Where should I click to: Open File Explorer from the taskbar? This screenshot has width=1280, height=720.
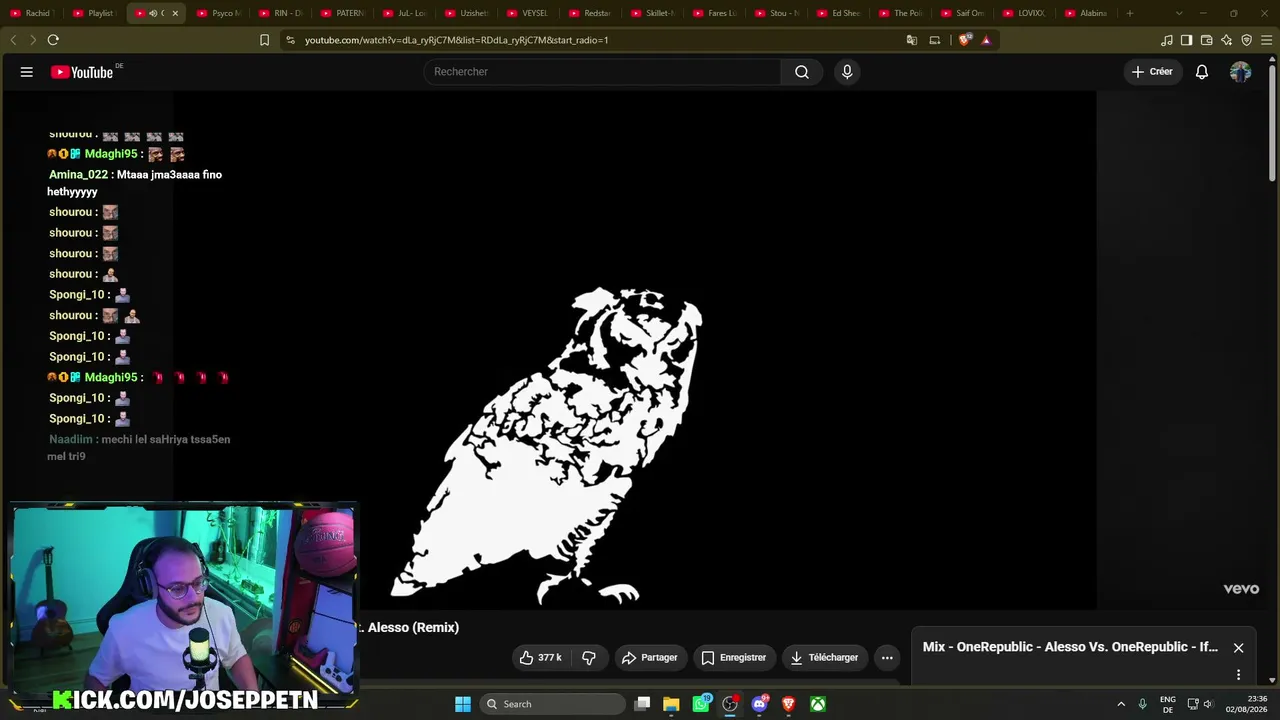pos(671,704)
